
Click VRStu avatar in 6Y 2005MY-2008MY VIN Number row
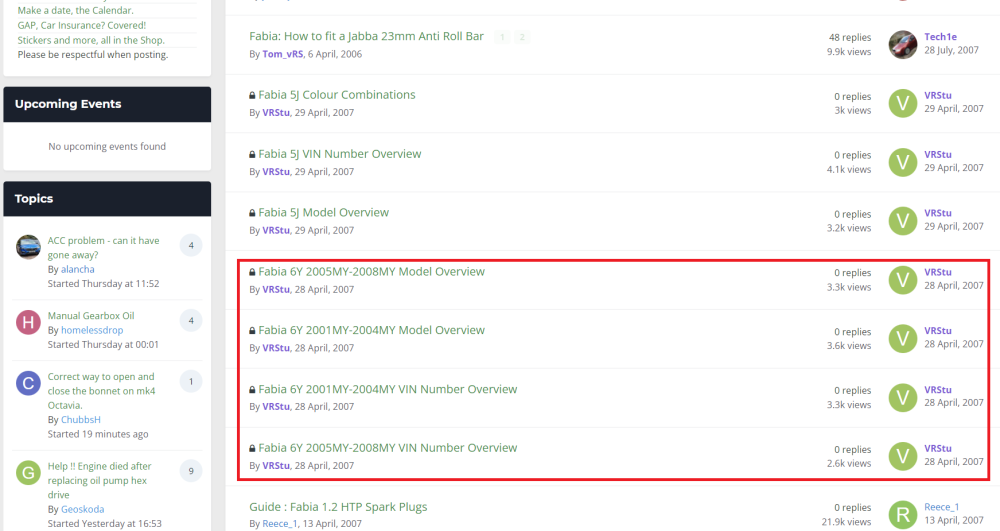(902, 456)
